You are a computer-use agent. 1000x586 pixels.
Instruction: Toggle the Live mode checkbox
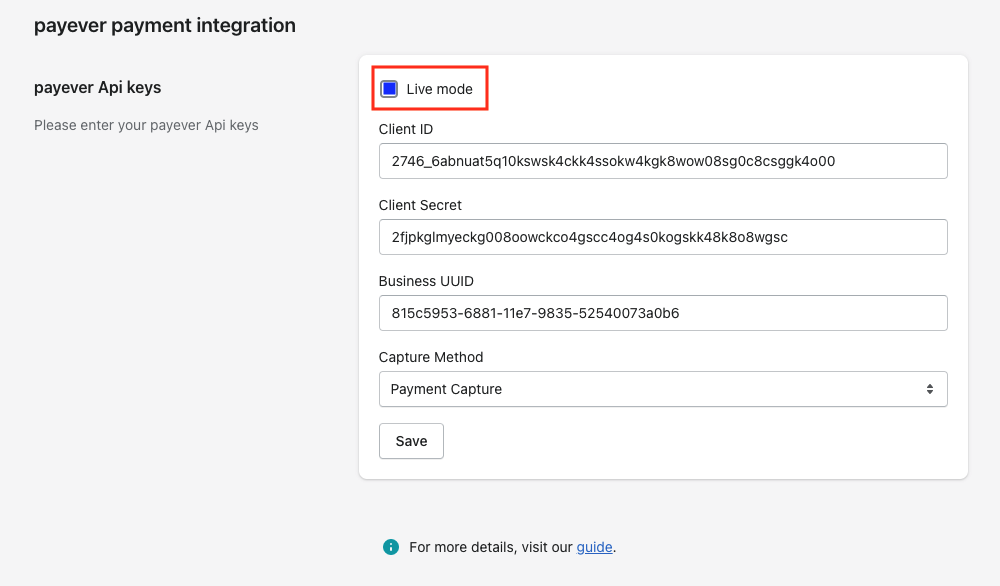[x=389, y=89]
